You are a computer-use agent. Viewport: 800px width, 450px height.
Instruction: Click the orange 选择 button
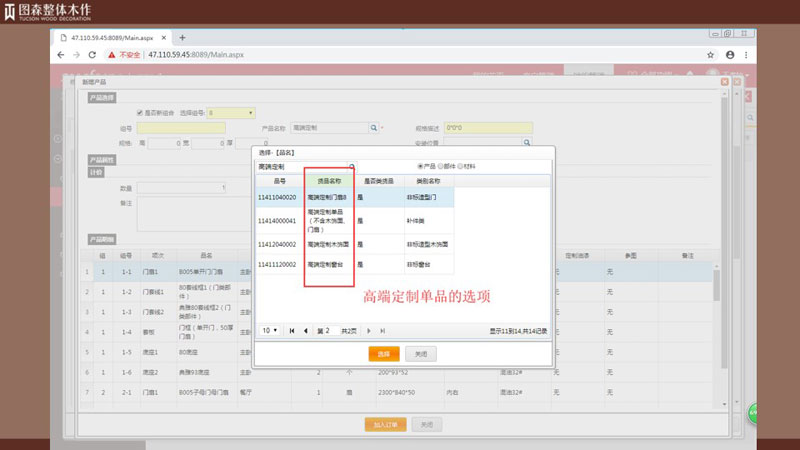tap(384, 354)
